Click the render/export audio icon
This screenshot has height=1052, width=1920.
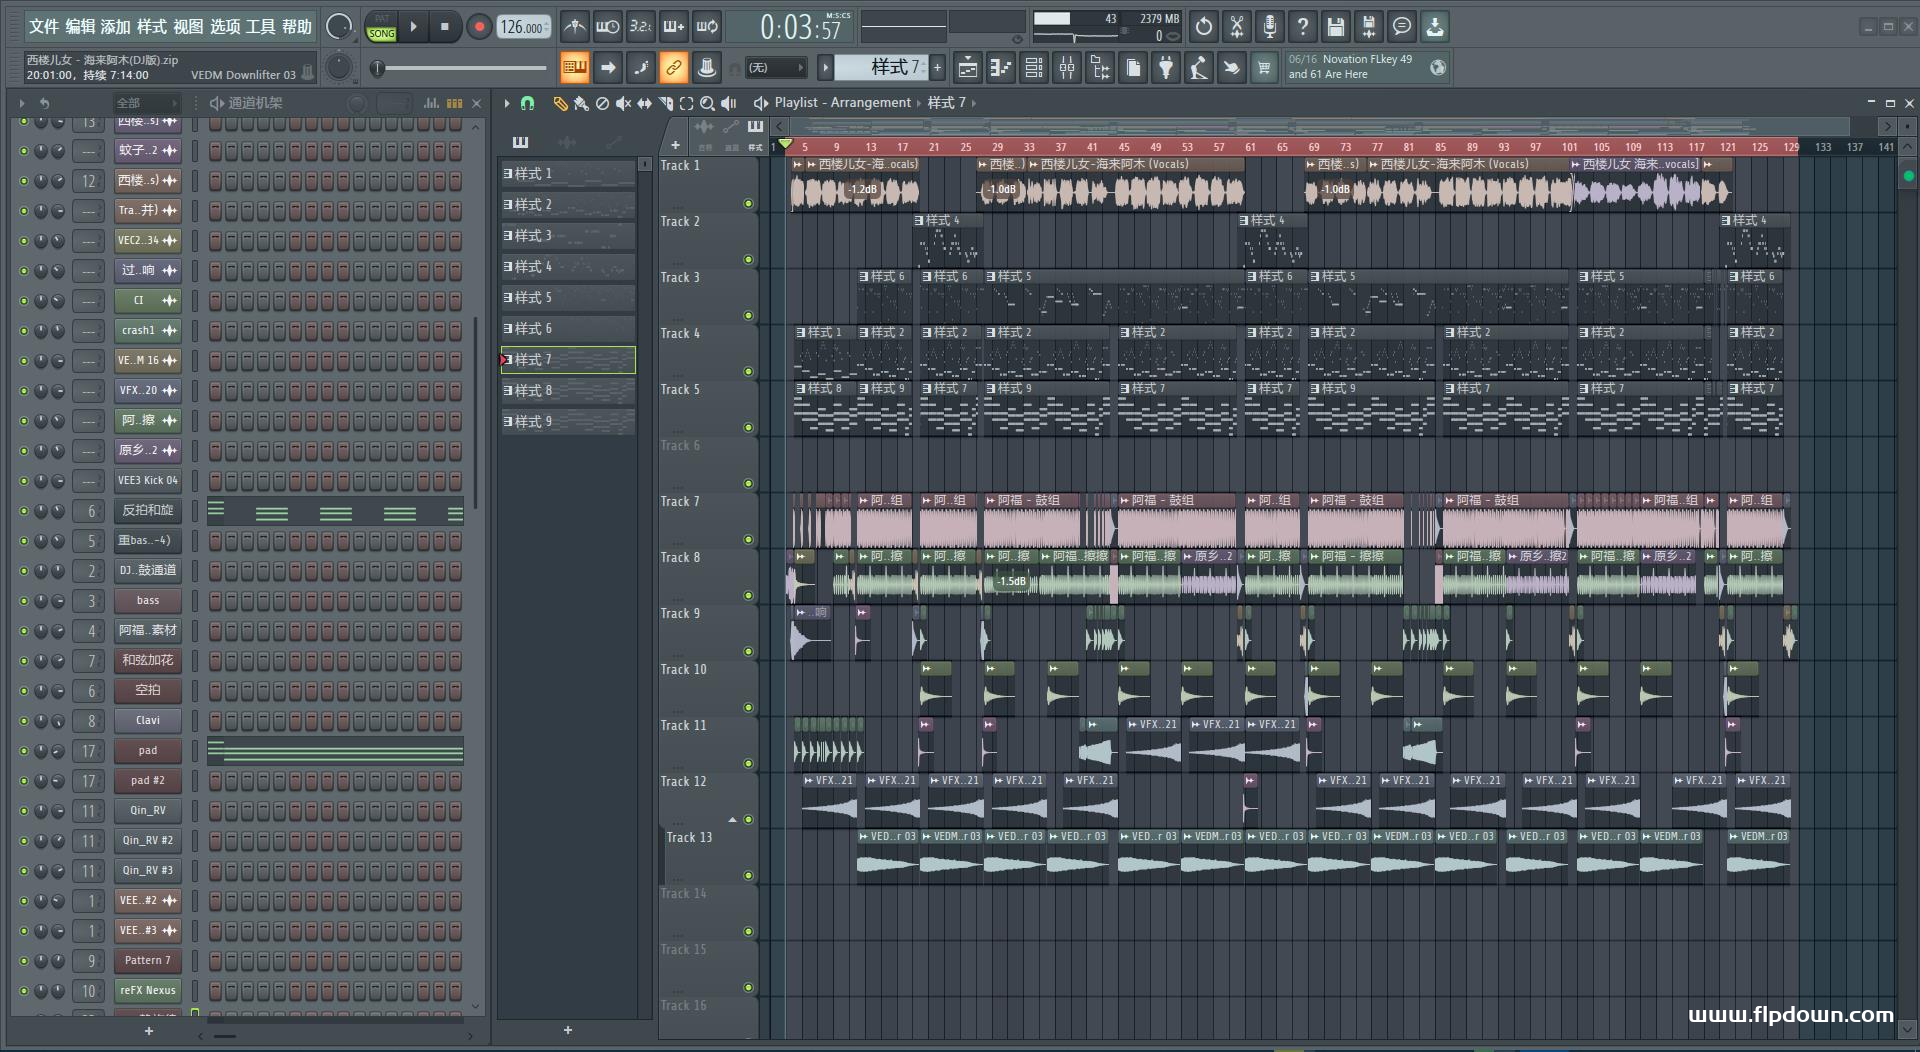[x=1368, y=27]
